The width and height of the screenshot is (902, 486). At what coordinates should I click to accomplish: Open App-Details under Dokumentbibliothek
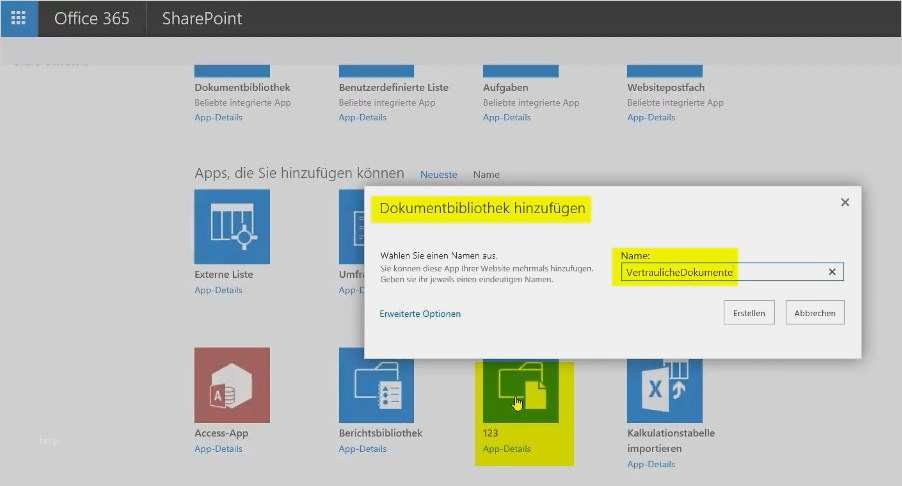tap(218, 117)
